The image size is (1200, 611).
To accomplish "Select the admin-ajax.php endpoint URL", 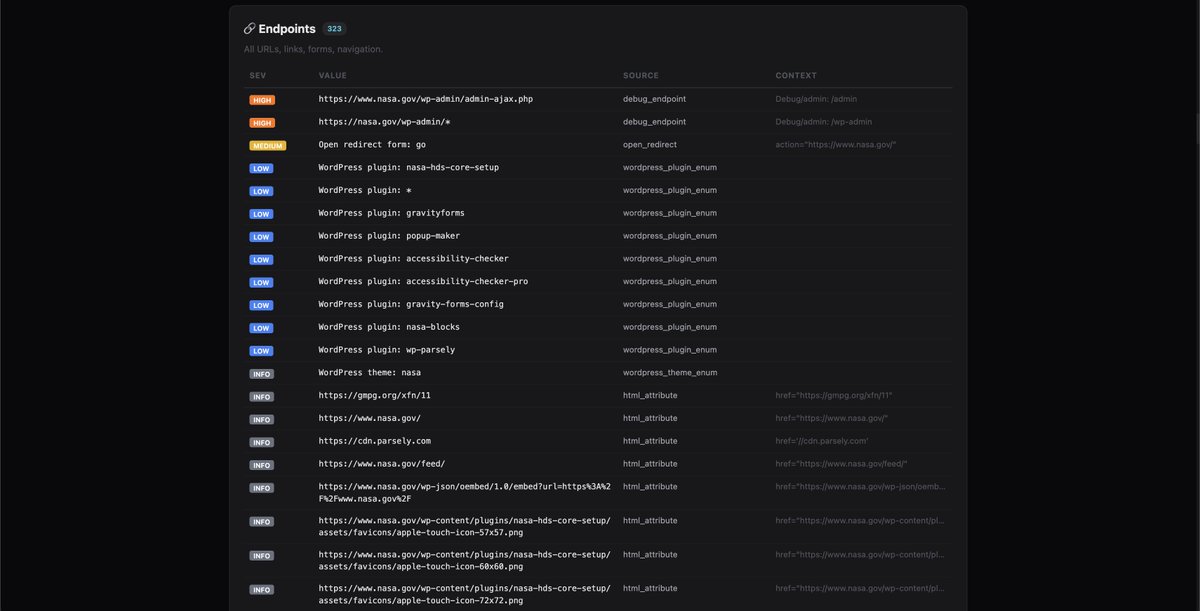I will tap(425, 99).
